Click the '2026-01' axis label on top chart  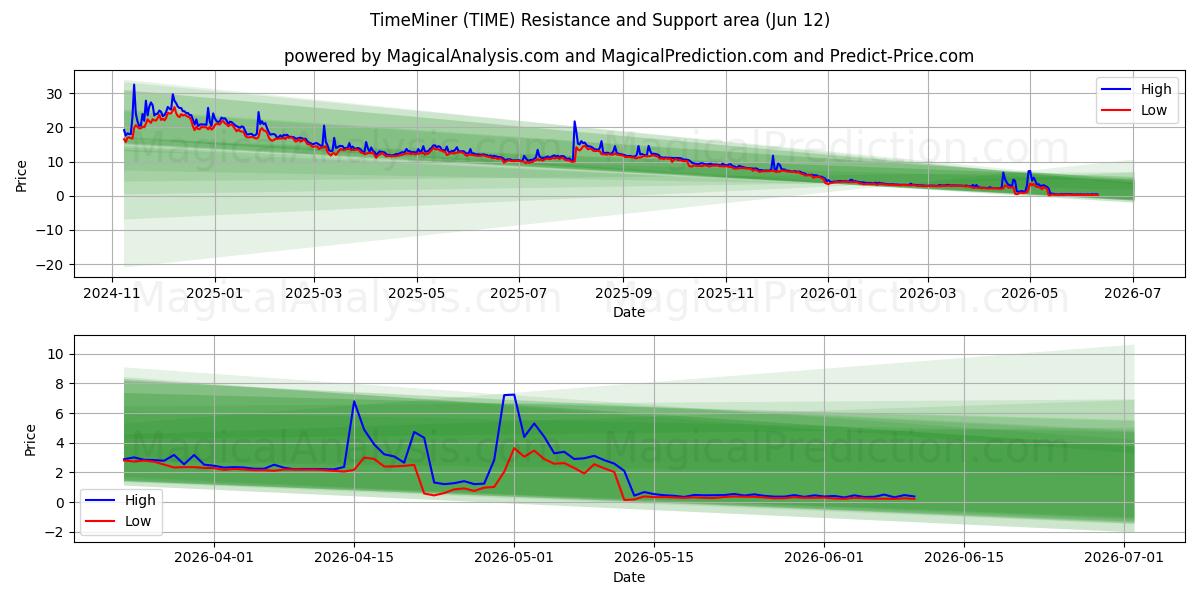[x=827, y=294]
